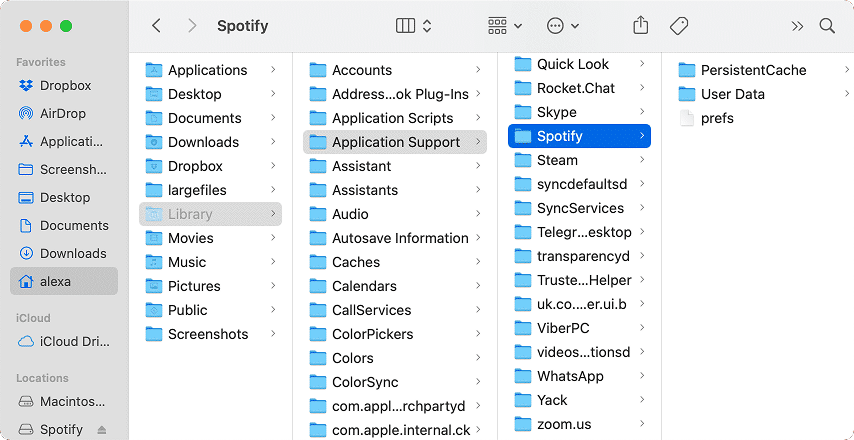
Task: Expand the Audio folder chevron
Action: [x=478, y=213]
